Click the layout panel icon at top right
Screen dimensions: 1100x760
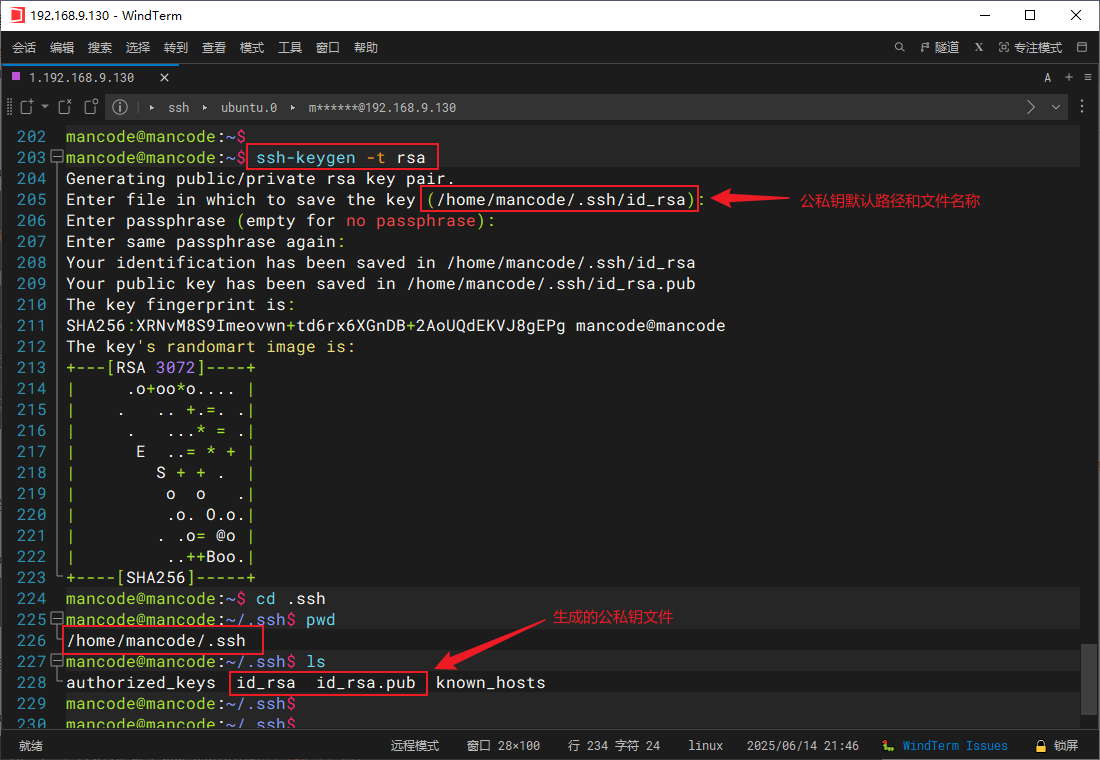[1081, 47]
